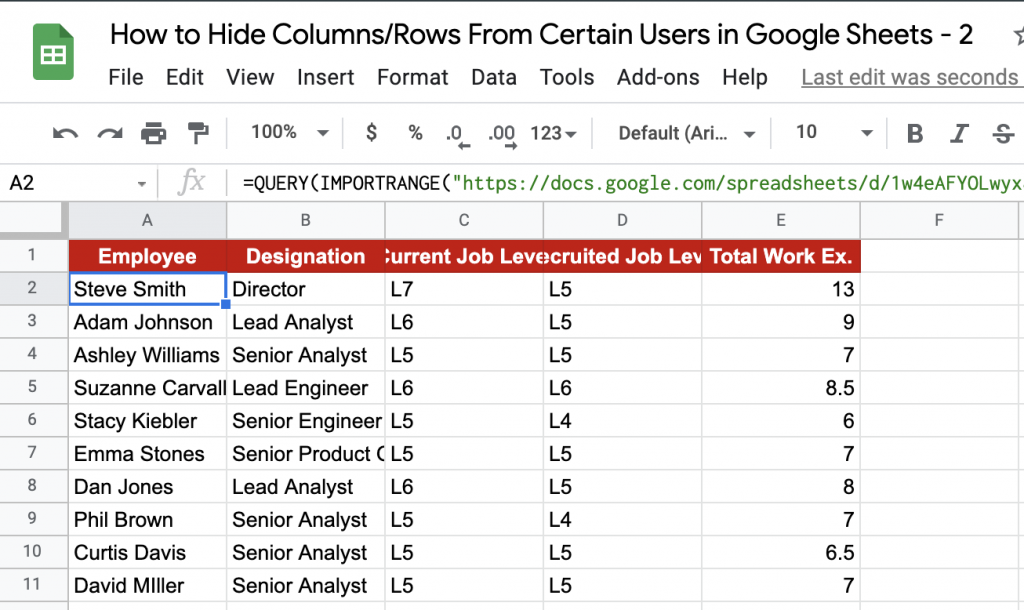Screen dimensions: 1024x610
Task: Click the print icon
Action: tap(153, 133)
